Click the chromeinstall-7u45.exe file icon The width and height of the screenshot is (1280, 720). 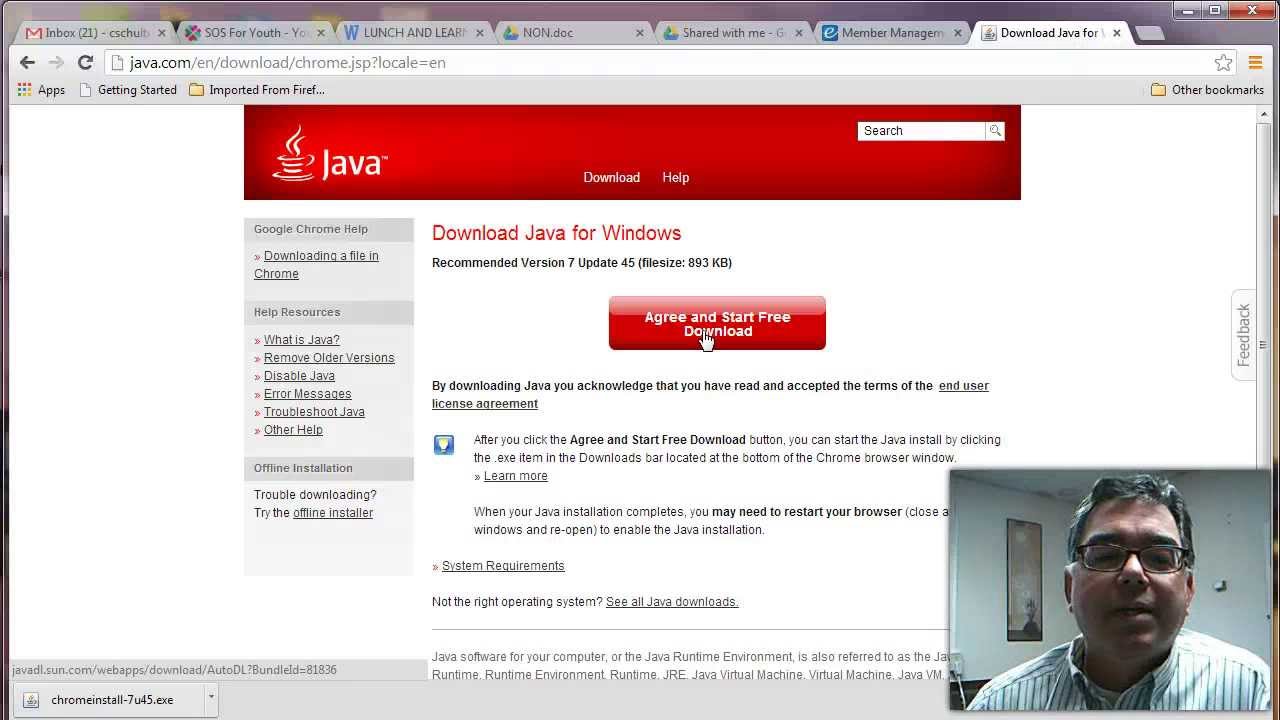(31, 700)
